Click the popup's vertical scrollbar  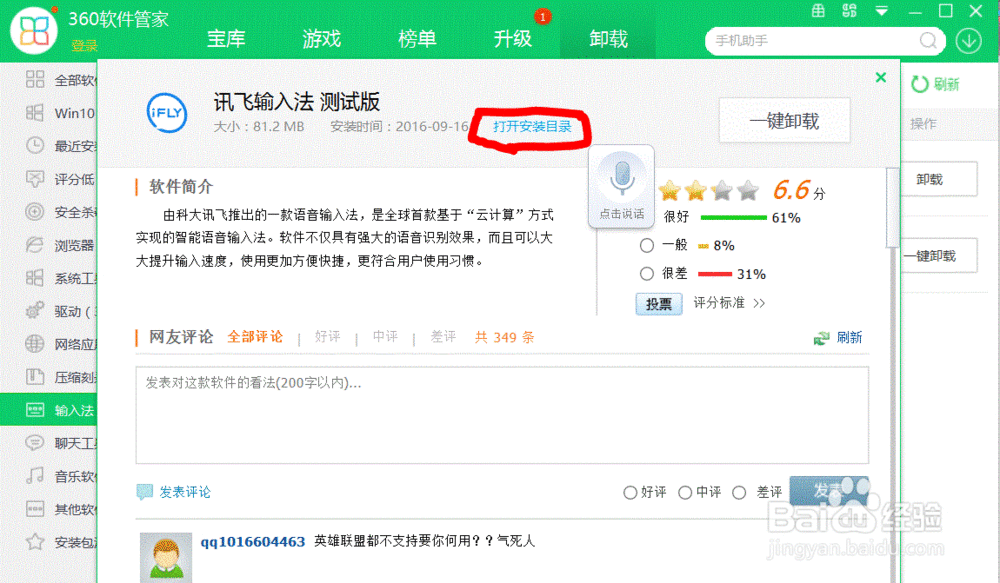coord(893,208)
